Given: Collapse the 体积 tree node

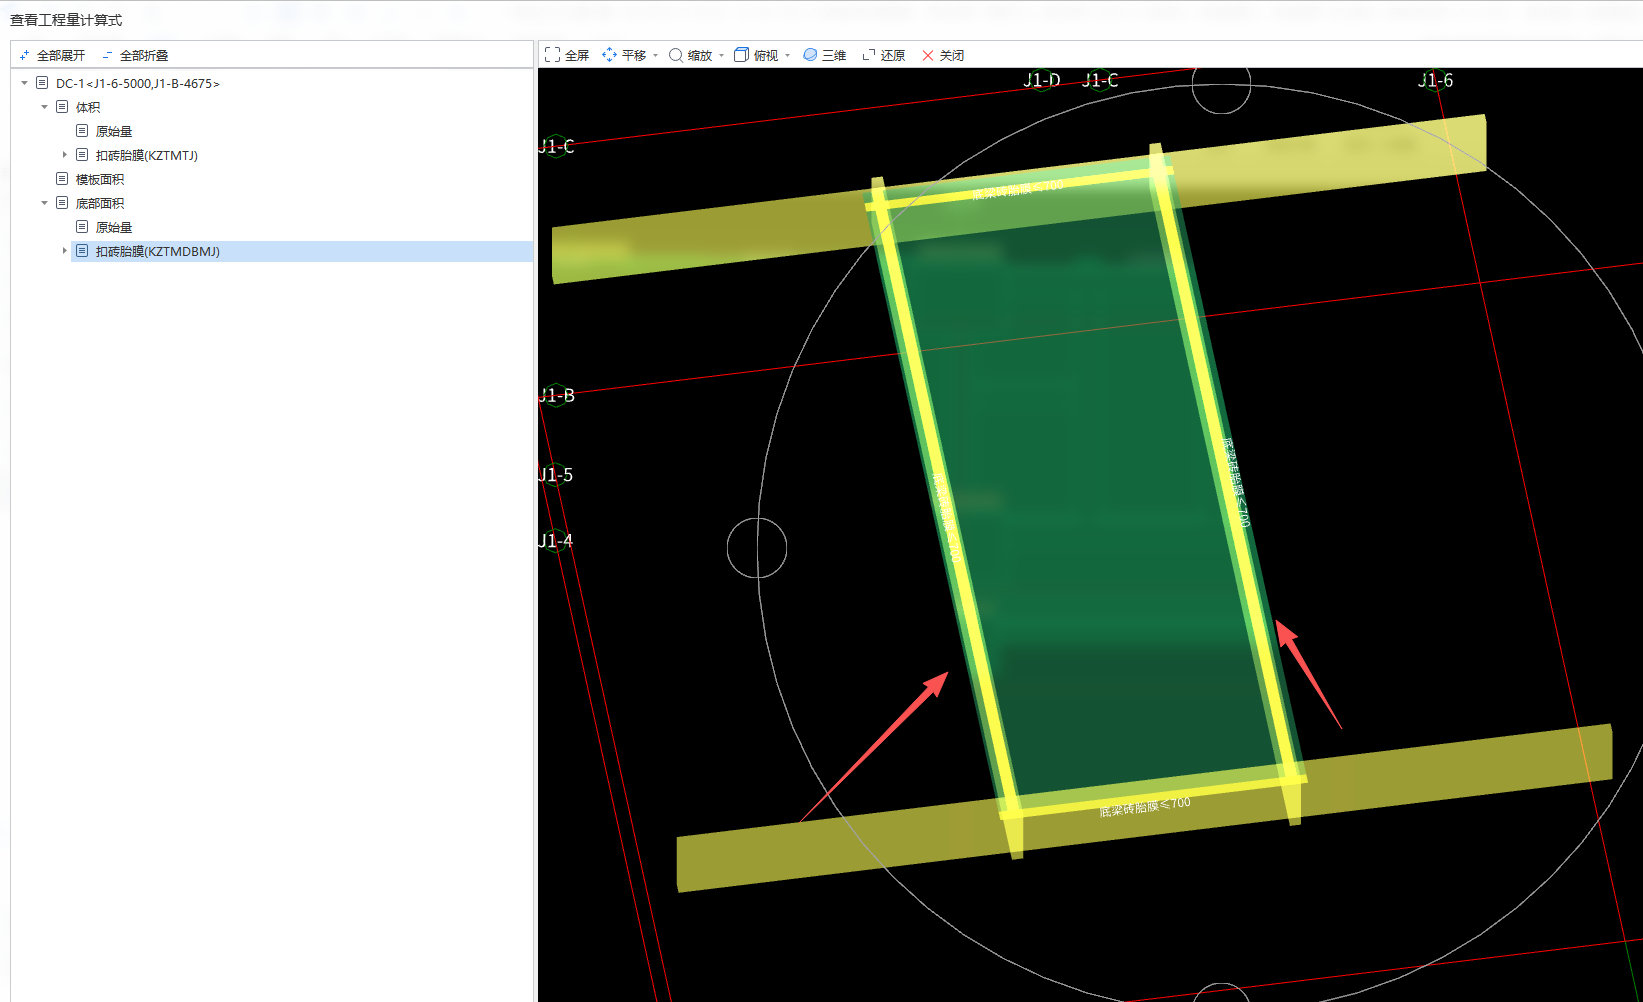Looking at the screenshot, I should (44, 107).
